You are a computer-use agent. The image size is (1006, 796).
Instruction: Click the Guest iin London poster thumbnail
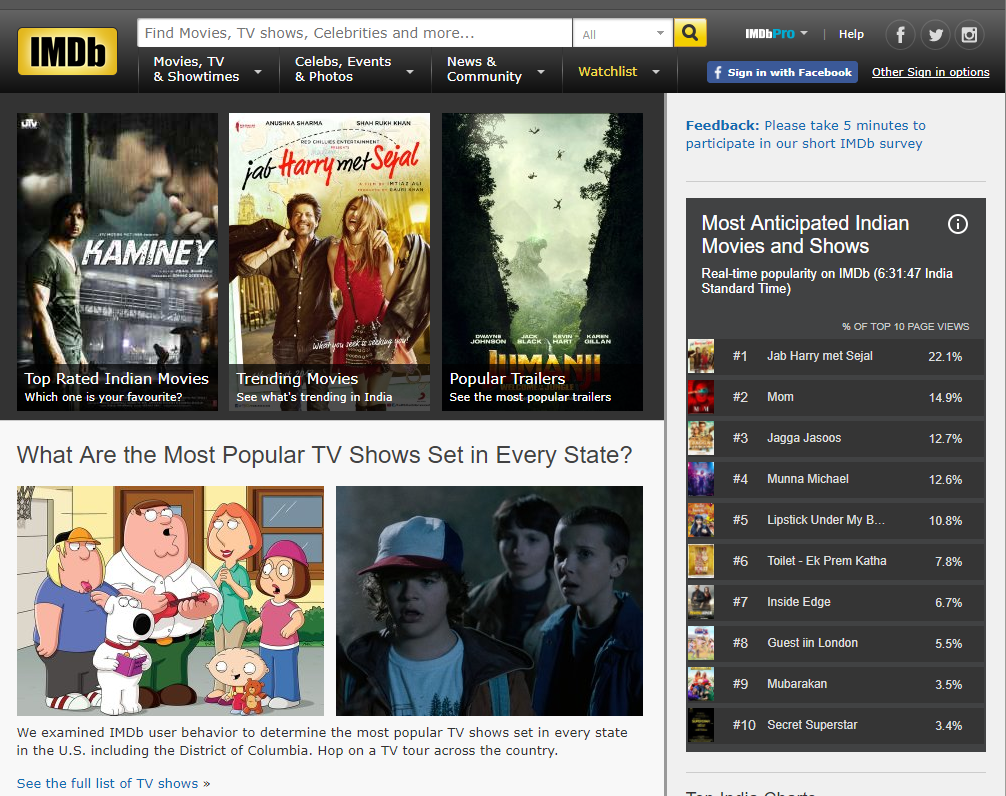pyautogui.click(x=701, y=643)
